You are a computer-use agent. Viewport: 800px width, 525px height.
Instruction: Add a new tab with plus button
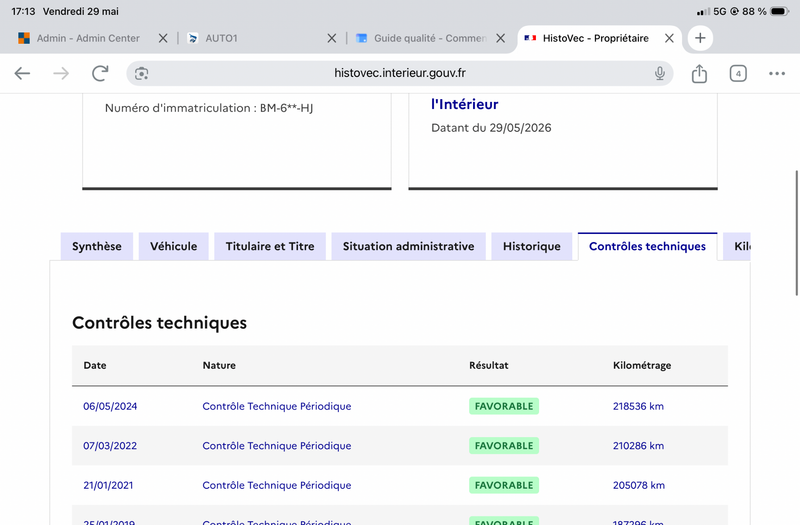pos(700,38)
